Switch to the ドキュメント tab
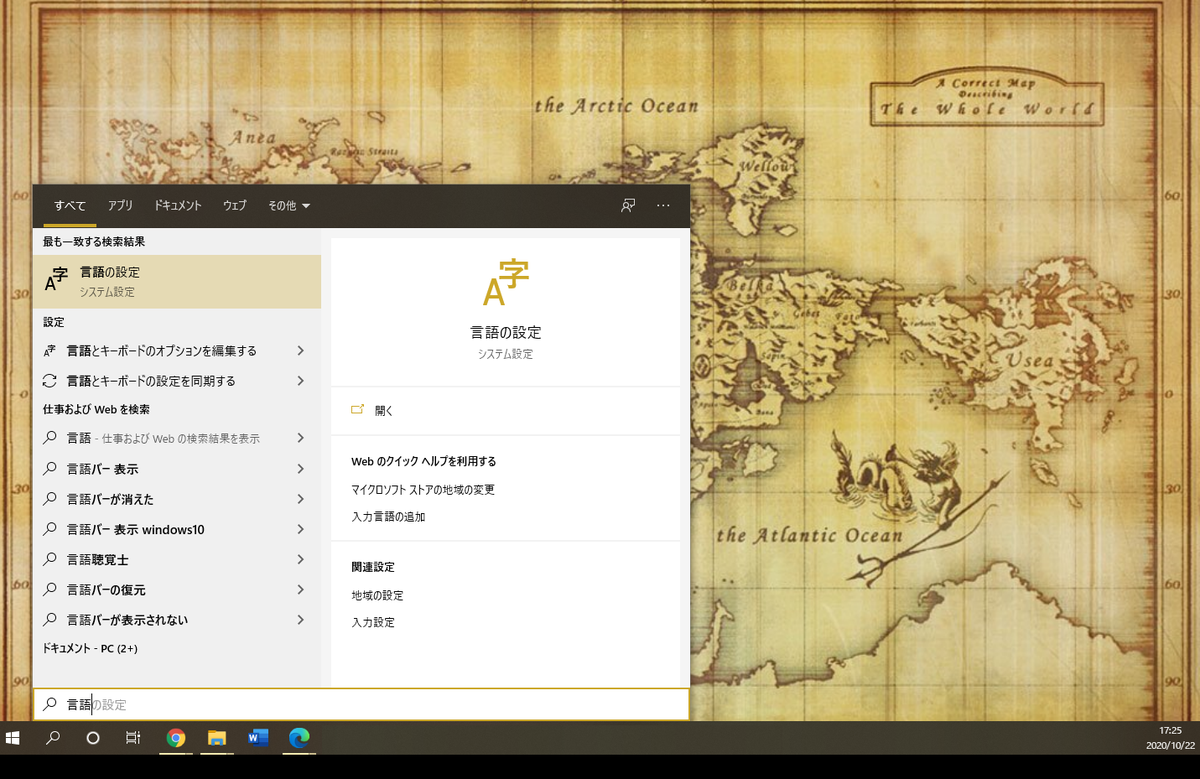Viewport: 1200px width, 779px height. click(177, 206)
